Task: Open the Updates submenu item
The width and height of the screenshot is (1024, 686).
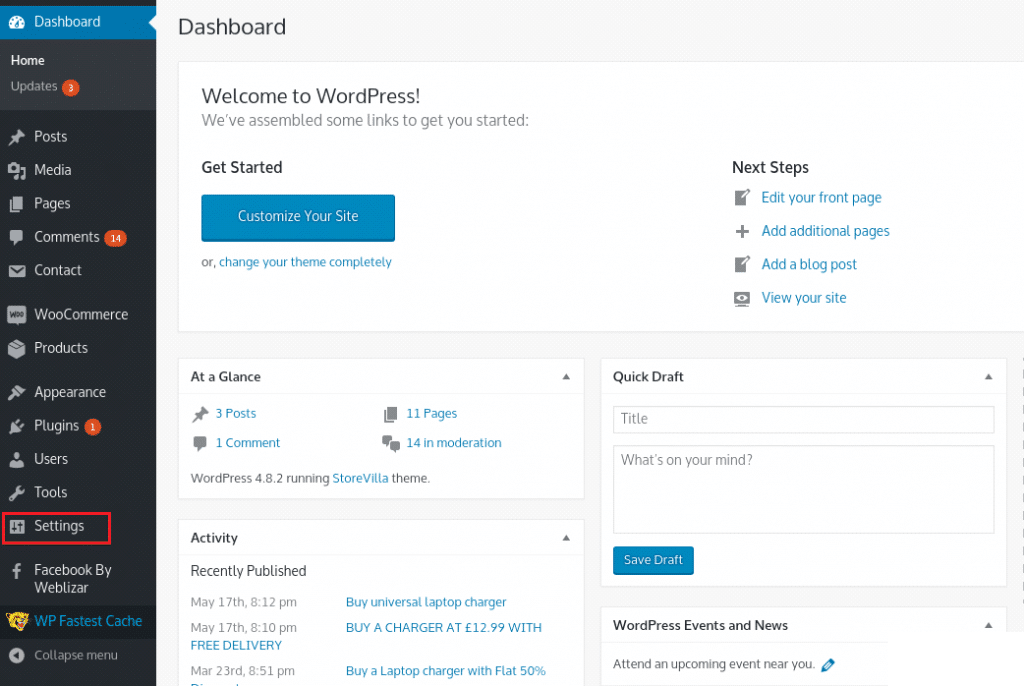Action: (34, 87)
